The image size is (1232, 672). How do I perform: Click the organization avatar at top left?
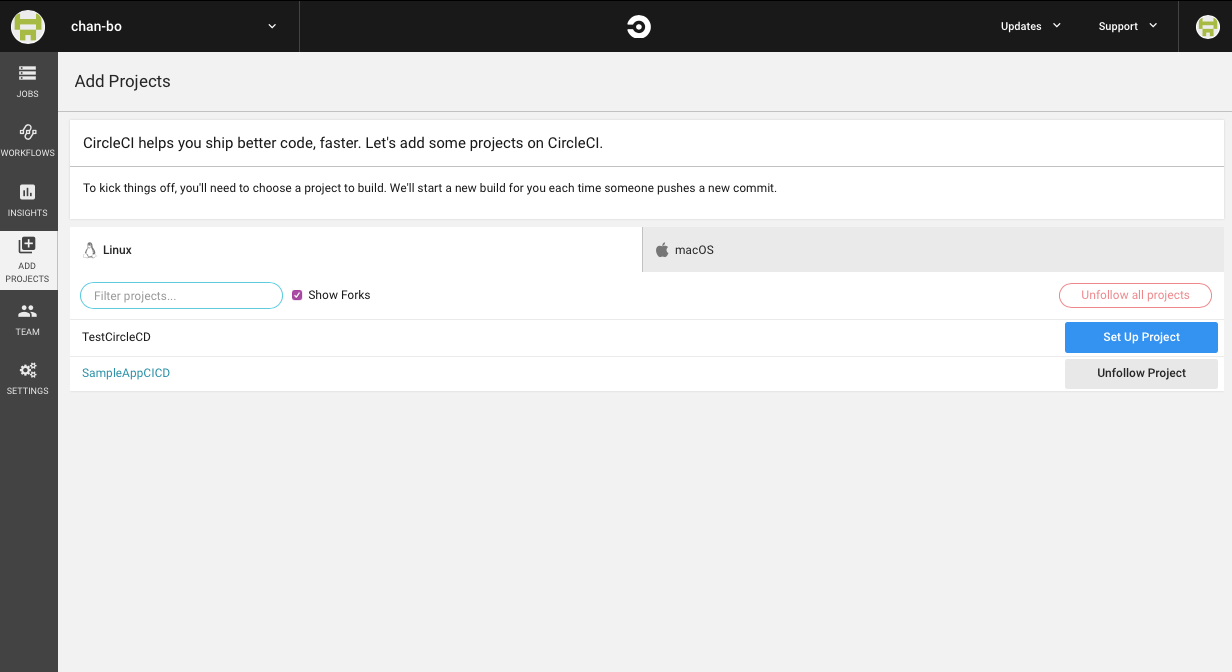pyautogui.click(x=28, y=27)
